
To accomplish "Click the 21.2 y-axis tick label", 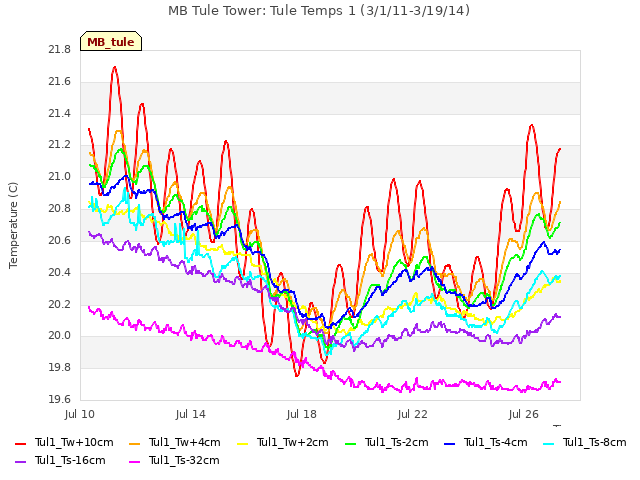I will click(60, 145).
